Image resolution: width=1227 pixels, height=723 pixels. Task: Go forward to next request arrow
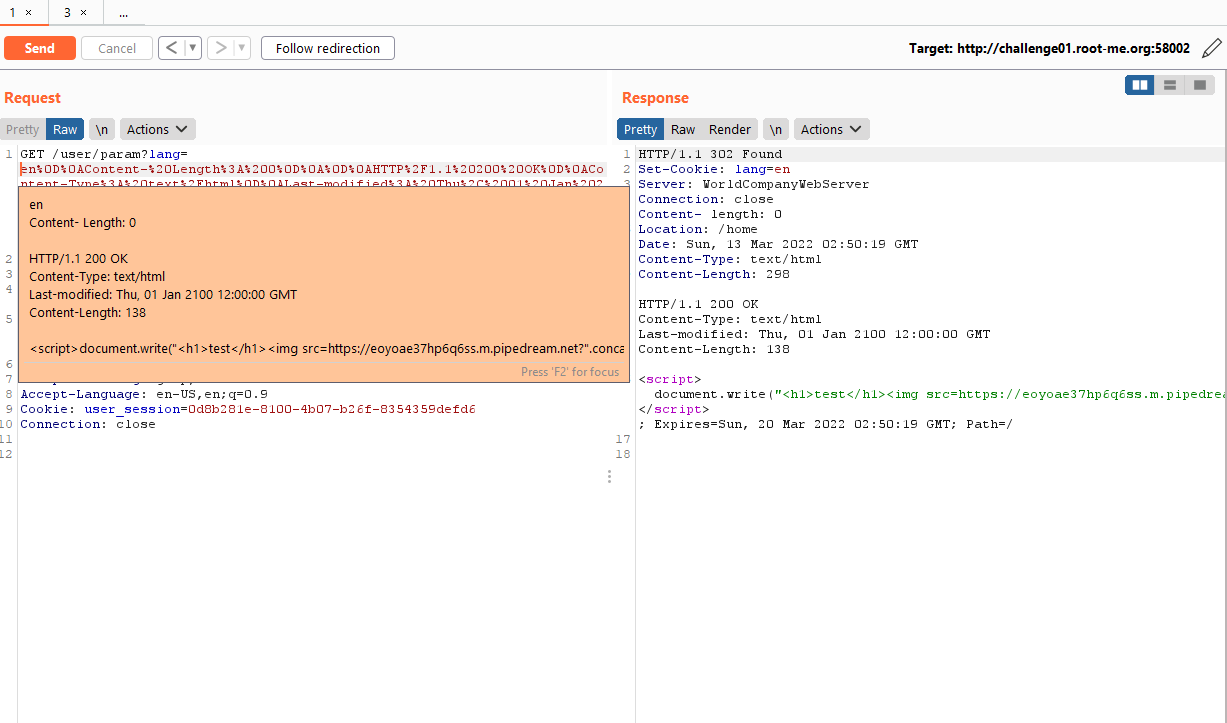pos(220,48)
